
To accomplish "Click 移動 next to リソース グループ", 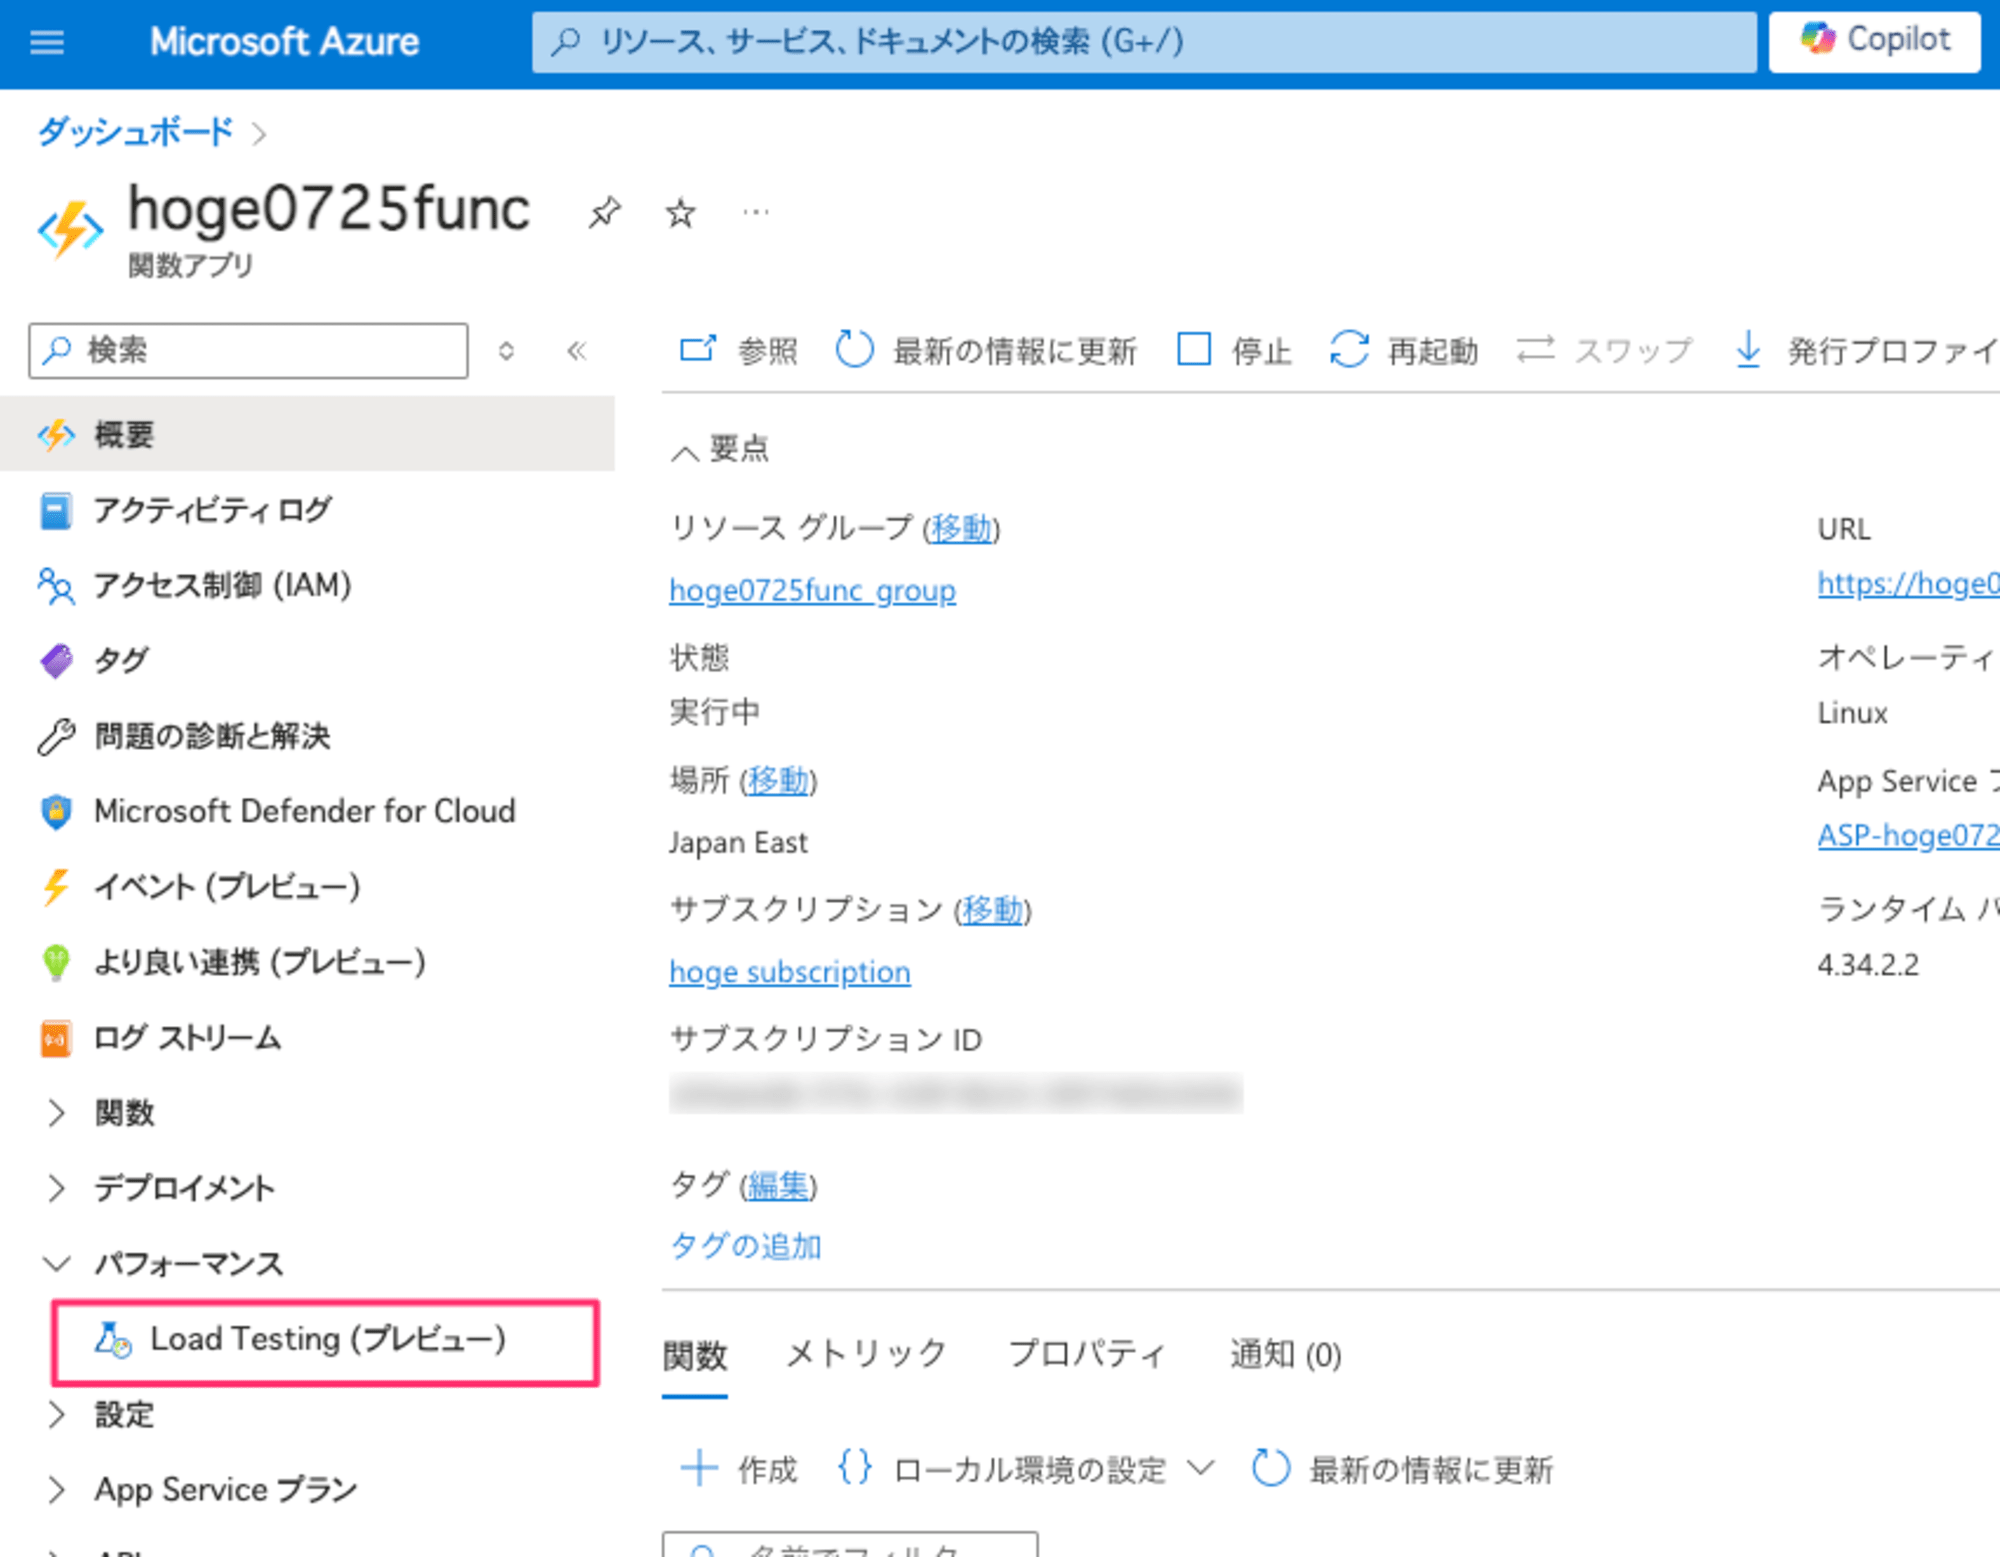I will point(961,527).
